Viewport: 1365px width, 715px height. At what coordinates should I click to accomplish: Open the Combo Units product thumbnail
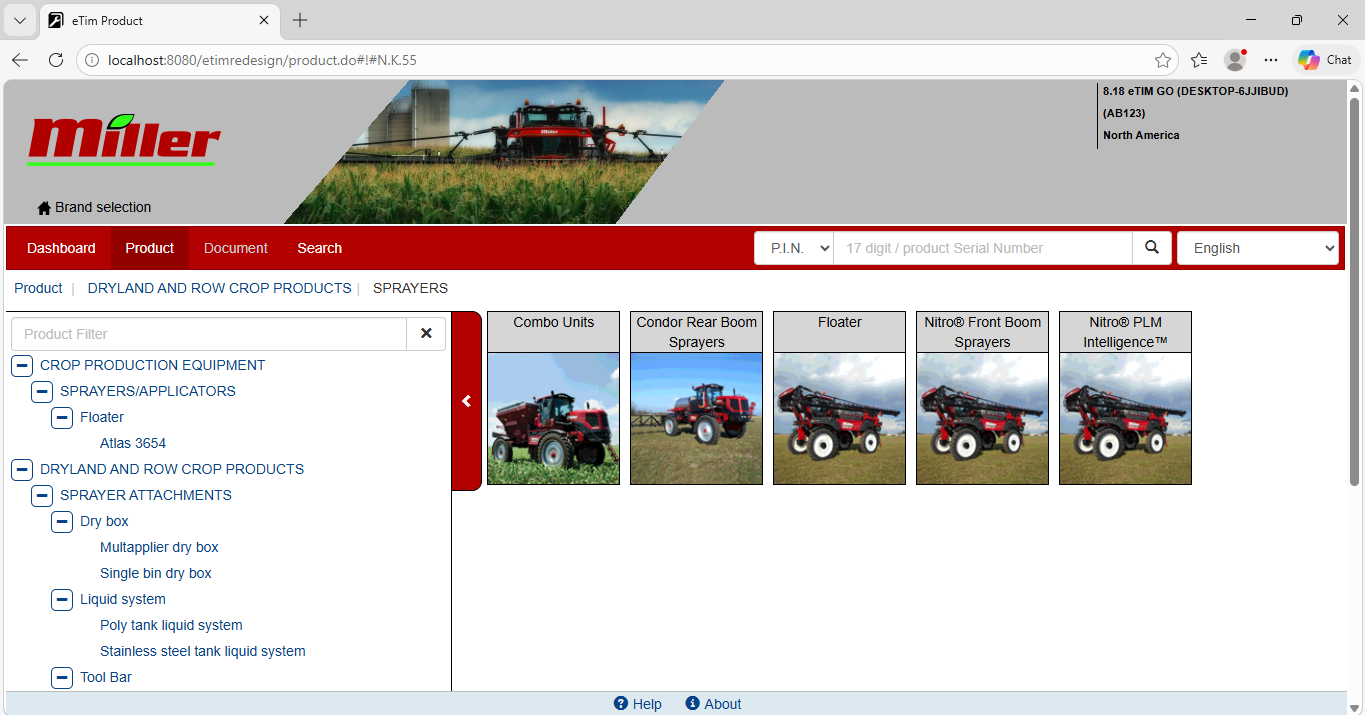(x=553, y=398)
